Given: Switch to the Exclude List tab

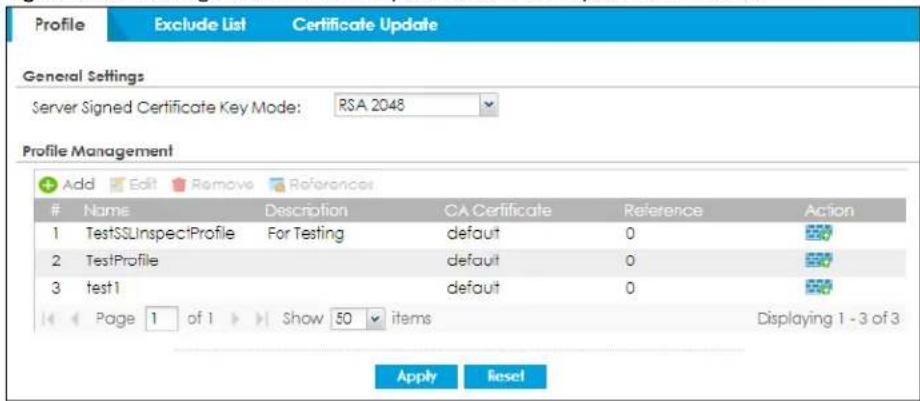Looking at the screenshot, I should tap(200, 25).
